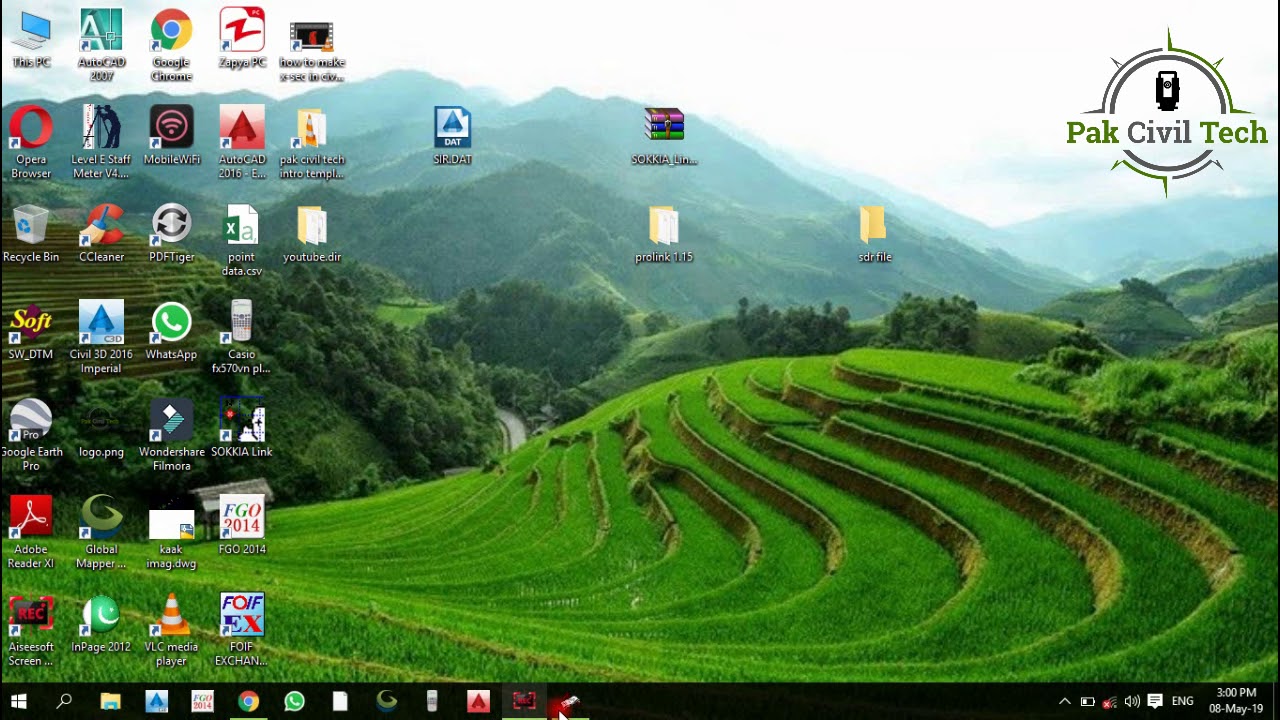This screenshot has height=720, width=1280.
Task: Check the battery status tray icon
Action: pos(1087,701)
